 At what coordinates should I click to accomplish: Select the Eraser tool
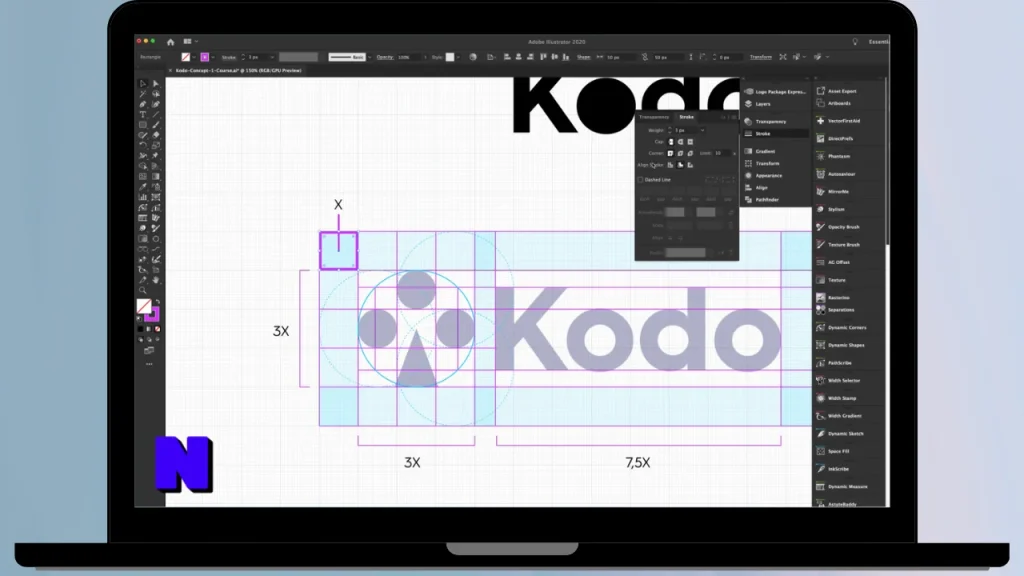[x=155, y=135]
